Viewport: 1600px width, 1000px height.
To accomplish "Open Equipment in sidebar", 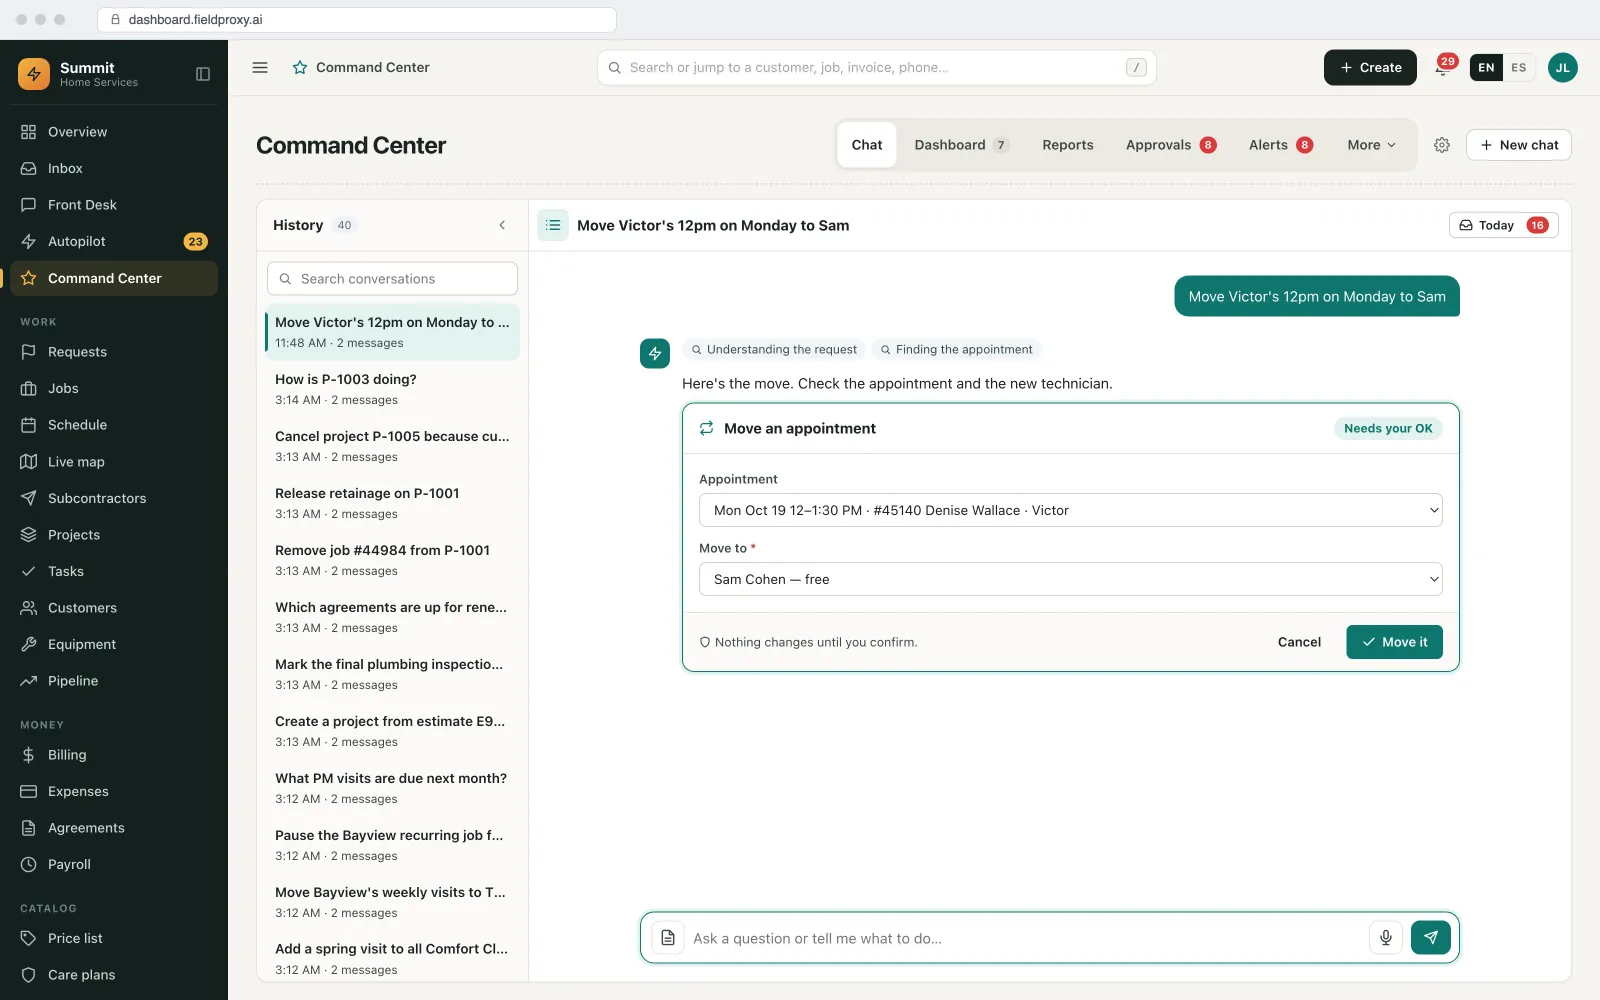I will click(x=114, y=645).
